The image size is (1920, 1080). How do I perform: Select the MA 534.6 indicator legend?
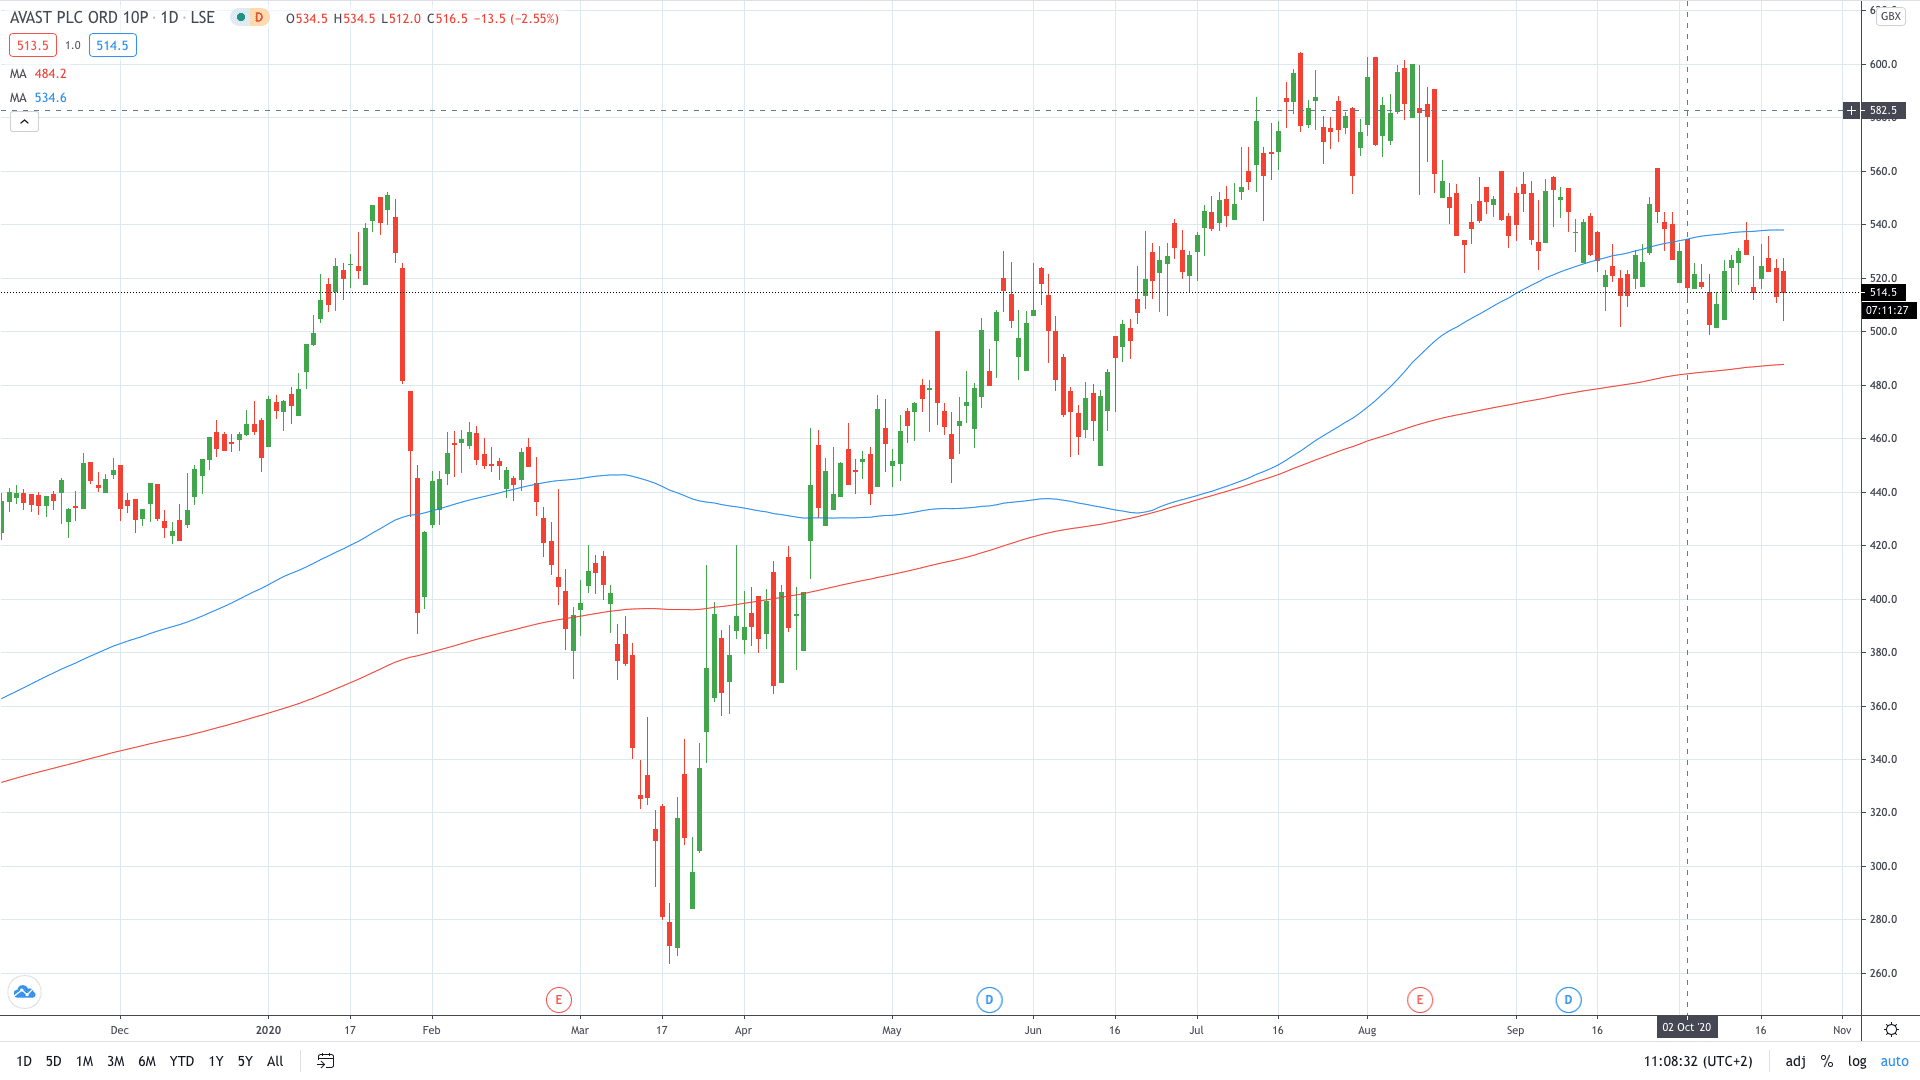pos(38,98)
